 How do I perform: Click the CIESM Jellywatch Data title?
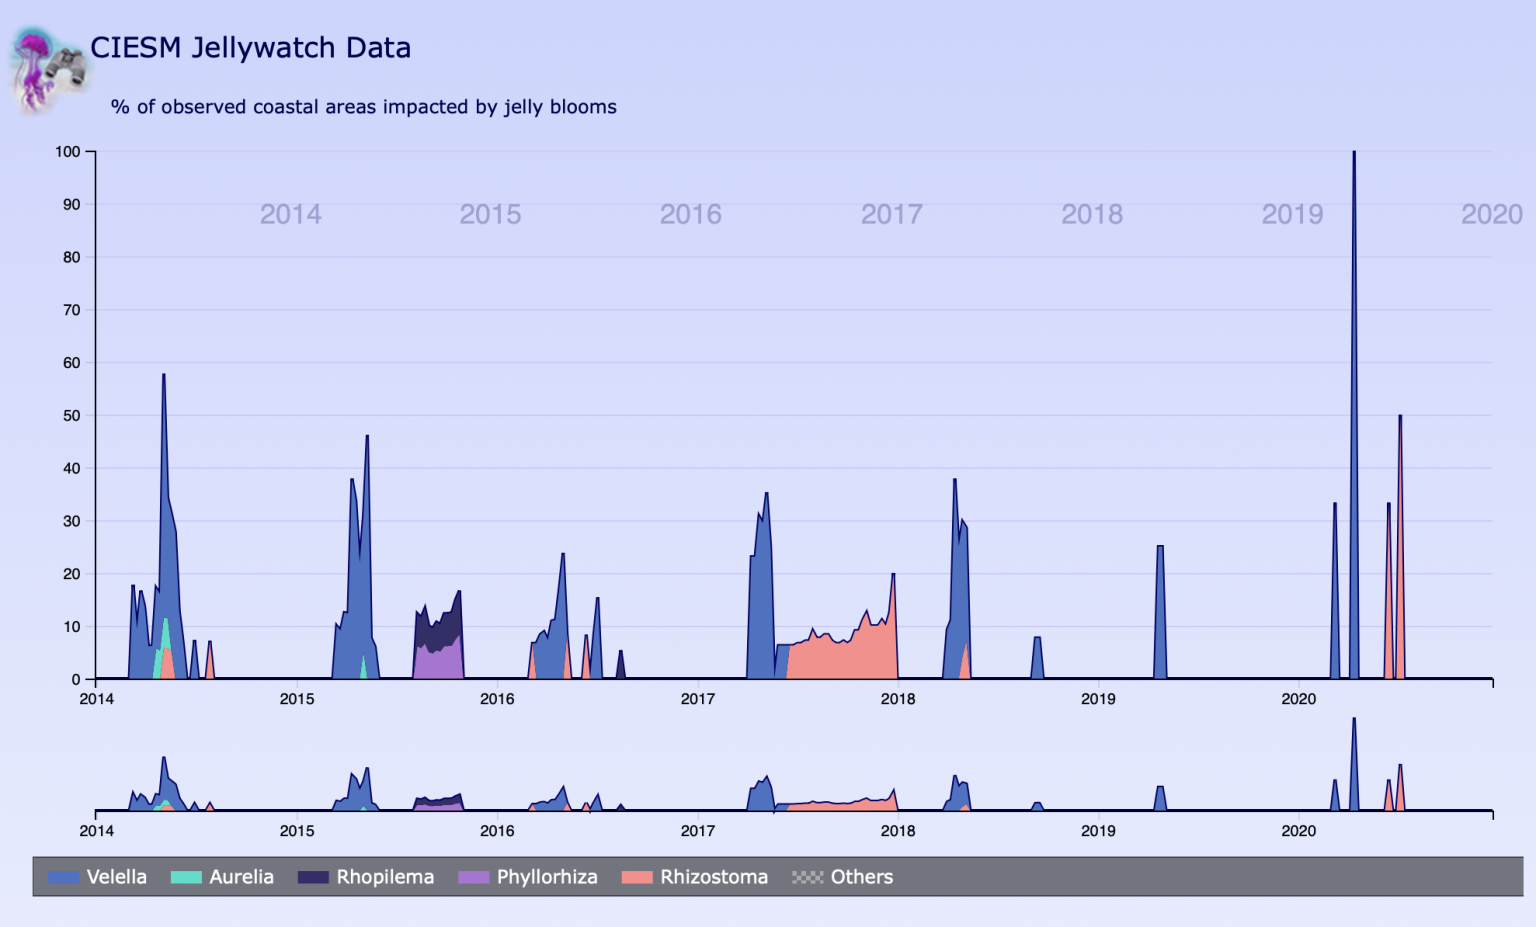pyautogui.click(x=250, y=48)
